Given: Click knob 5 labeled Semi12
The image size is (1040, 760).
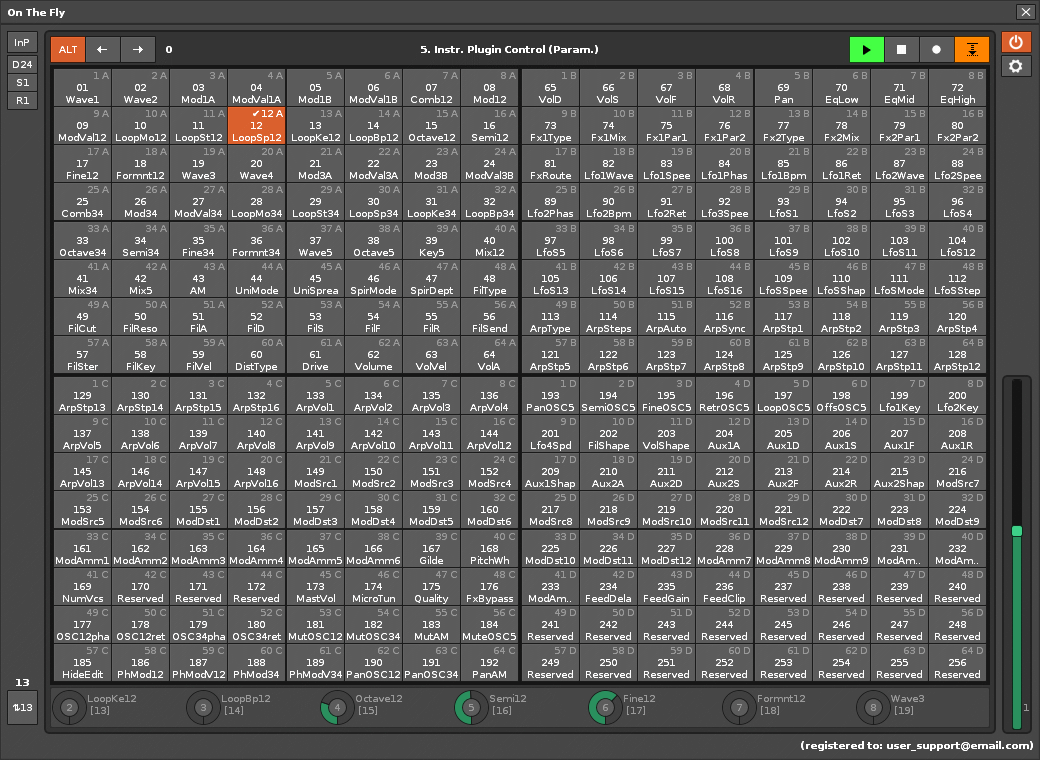Looking at the screenshot, I should (x=470, y=708).
